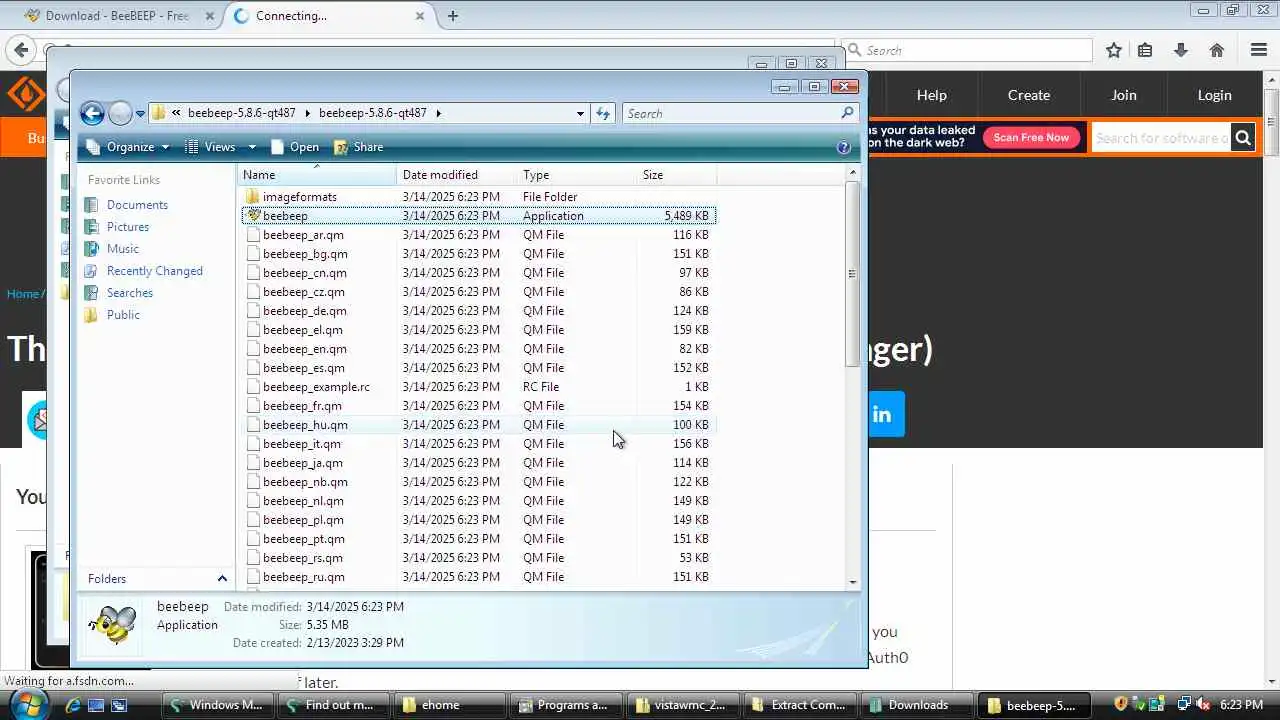
Task: Open the Explorer help question mark
Action: [x=843, y=147]
